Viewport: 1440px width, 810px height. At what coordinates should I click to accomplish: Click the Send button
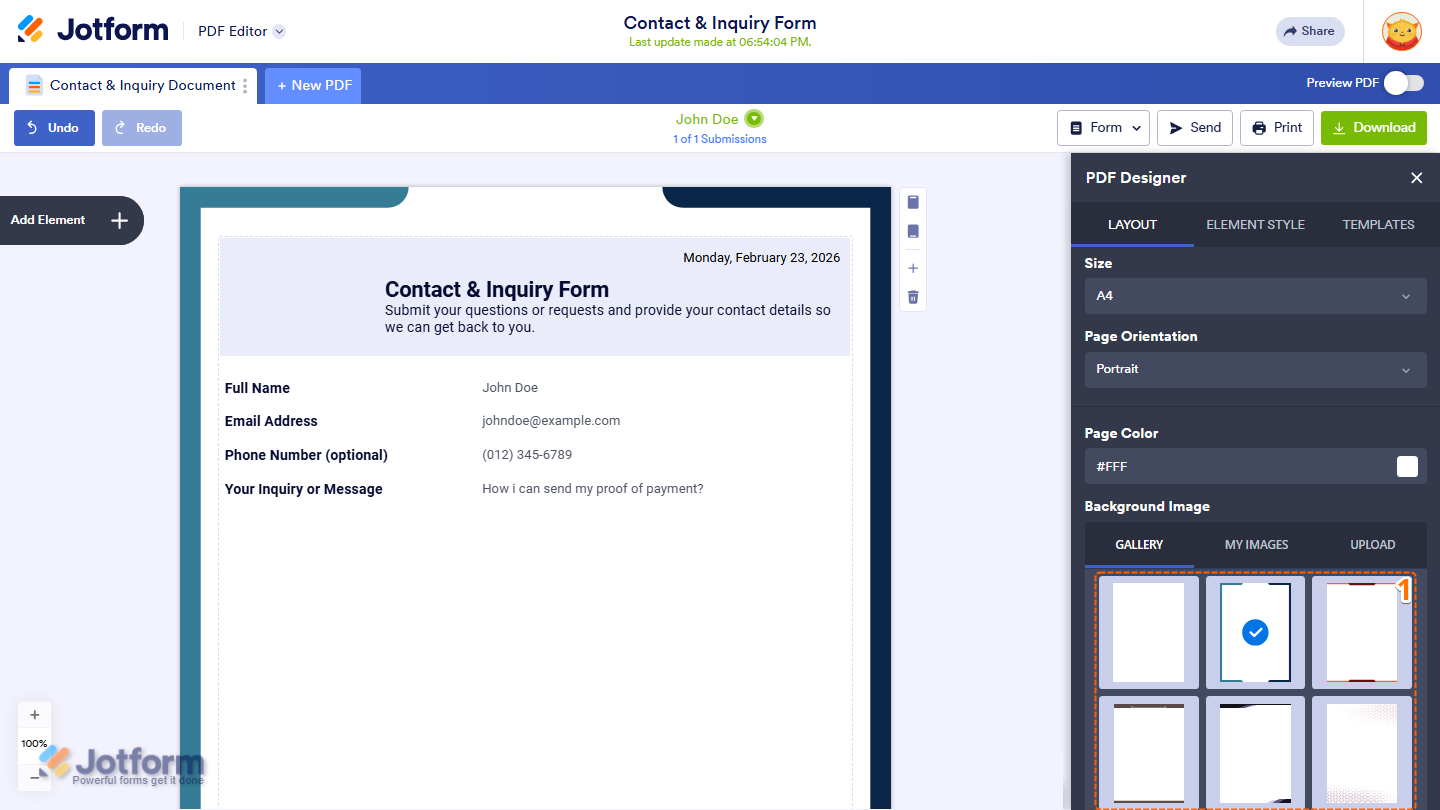point(1194,127)
